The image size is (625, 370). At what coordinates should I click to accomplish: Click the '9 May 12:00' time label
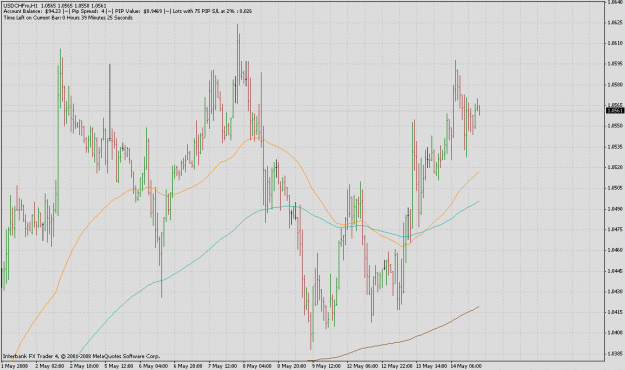(x=326, y=366)
